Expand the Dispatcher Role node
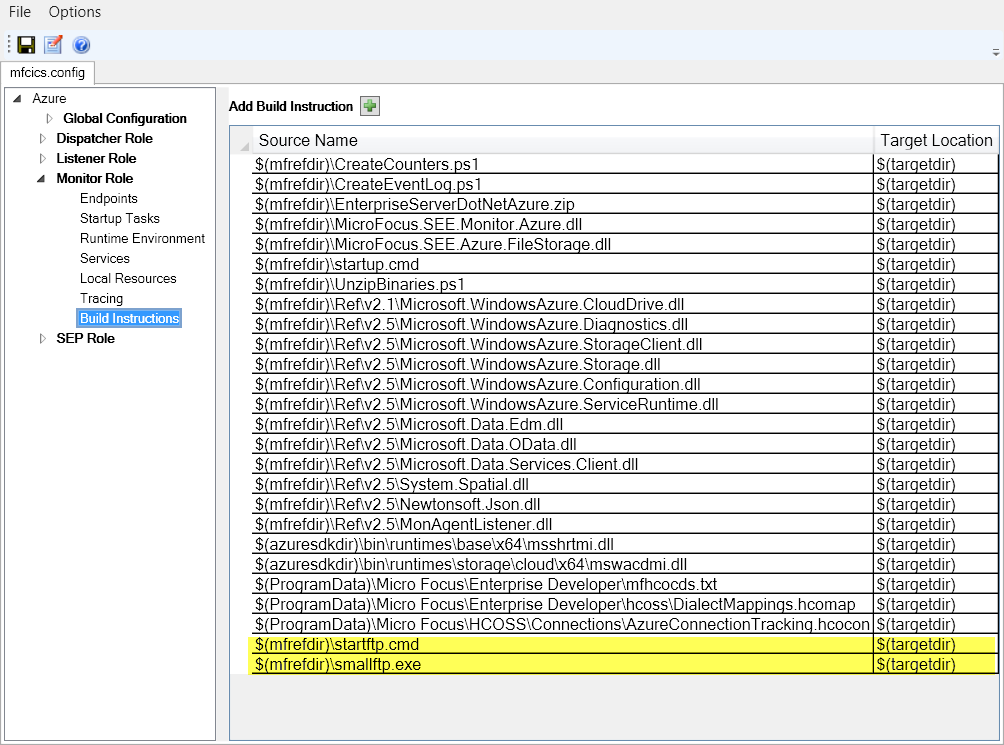Image resolution: width=1004 pixels, height=745 pixels. pyautogui.click(x=42, y=139)
